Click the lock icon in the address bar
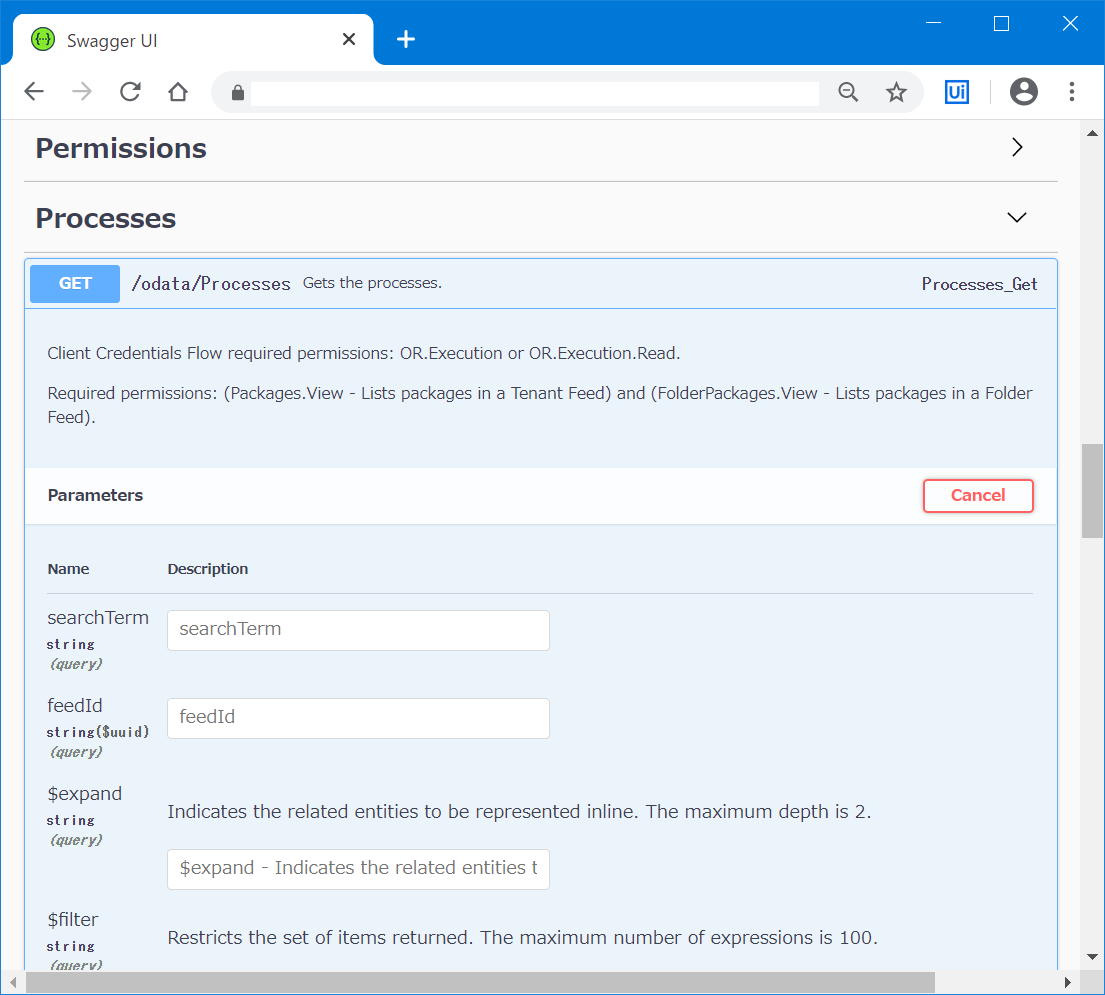Viewport: 1105px width, 995px height. (x=237, y=92)
